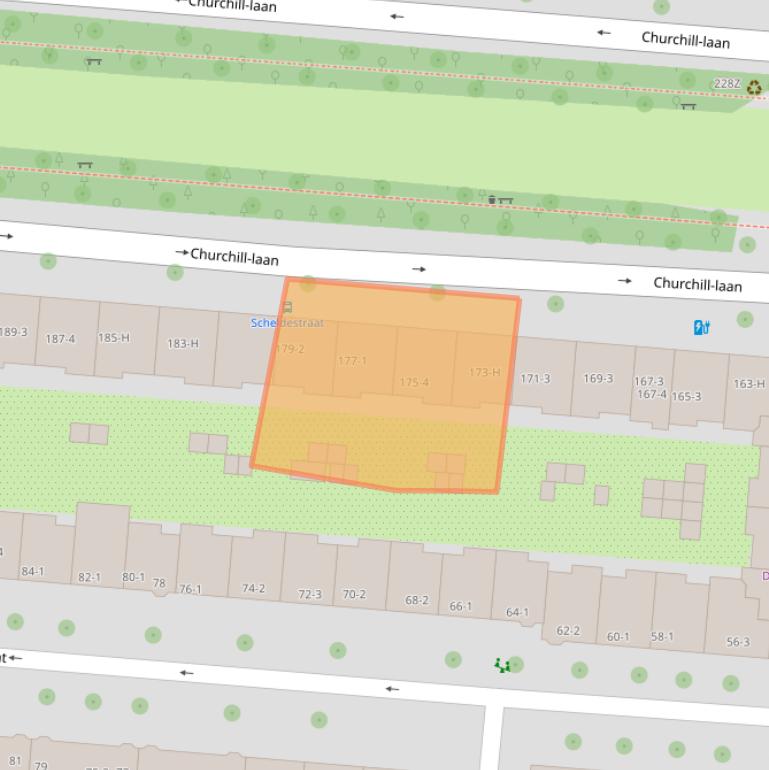Click the building labeled 163-H
The width and height of the screenshot is (769, 770).
coord(748,384)
